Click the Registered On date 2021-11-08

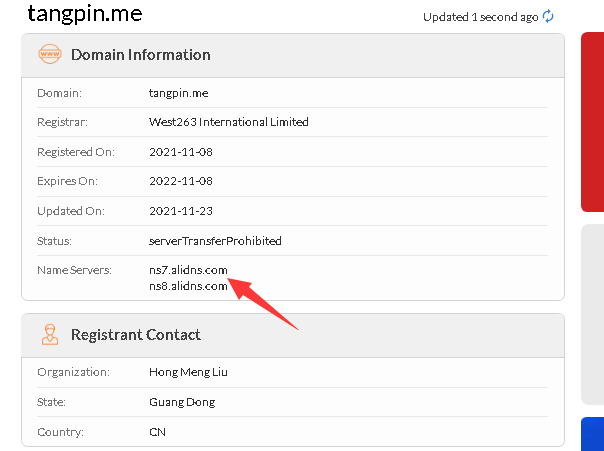click(181, 152)
